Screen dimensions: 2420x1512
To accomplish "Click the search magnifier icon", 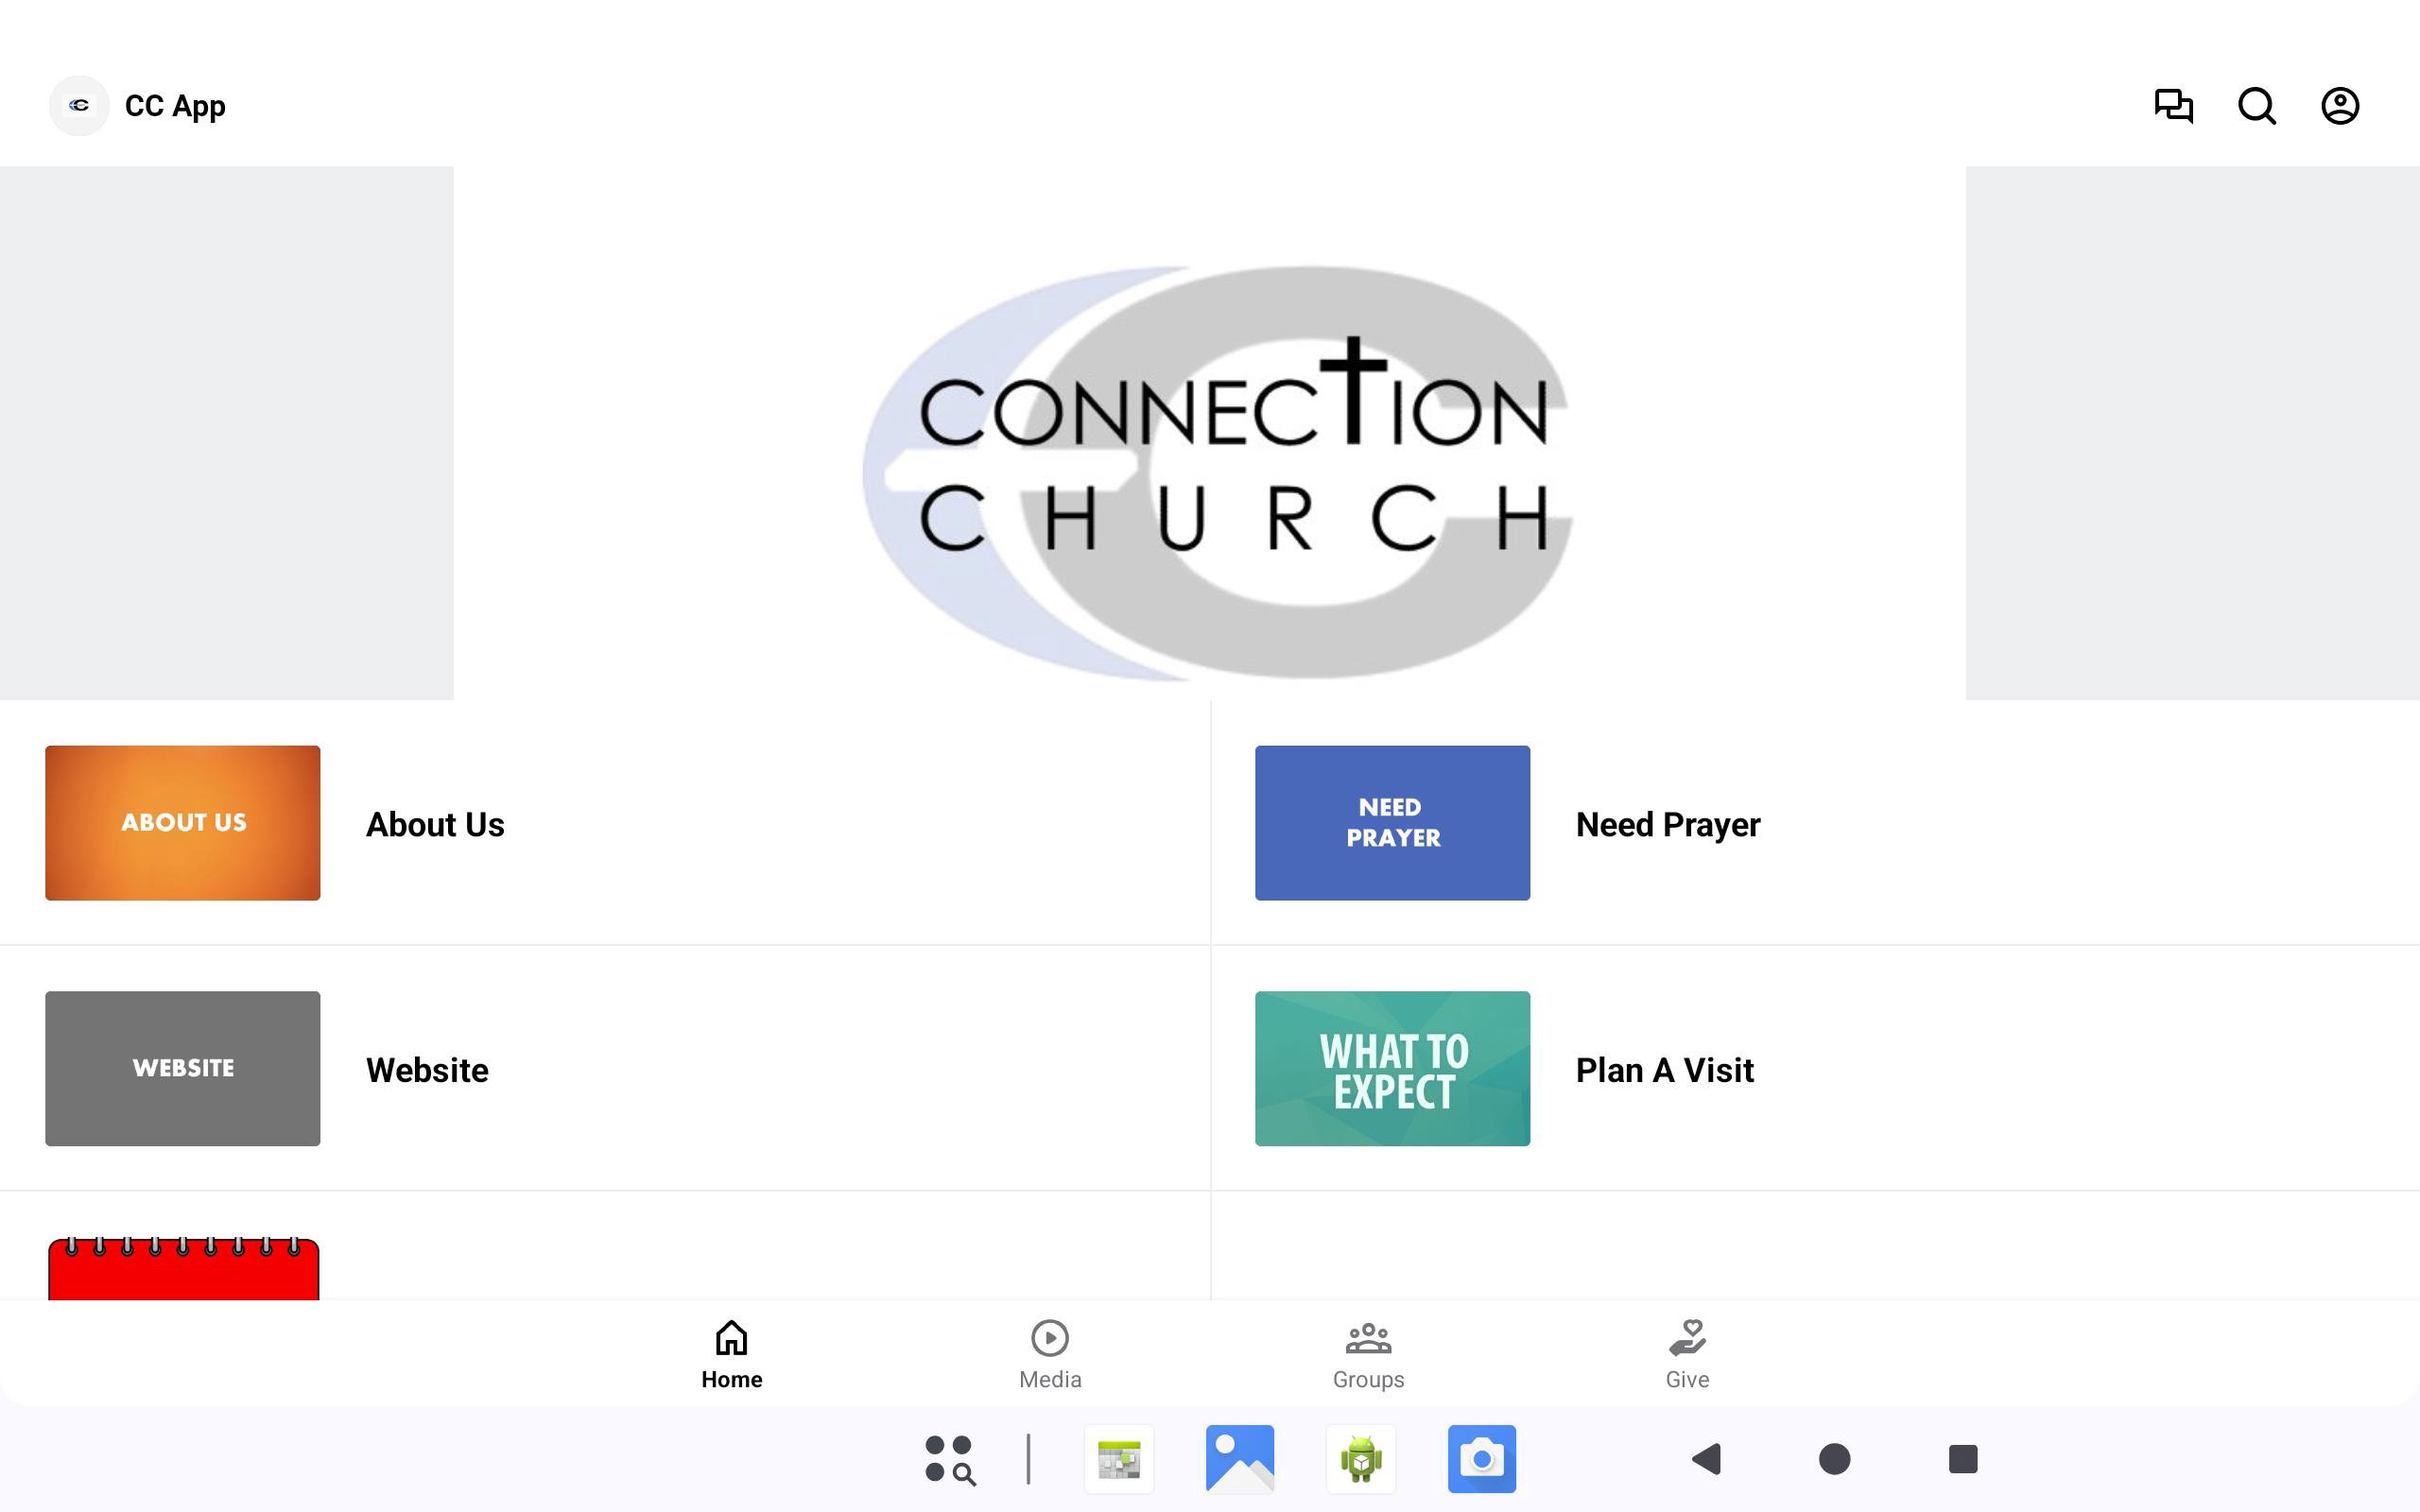I will coord(2256,105).
